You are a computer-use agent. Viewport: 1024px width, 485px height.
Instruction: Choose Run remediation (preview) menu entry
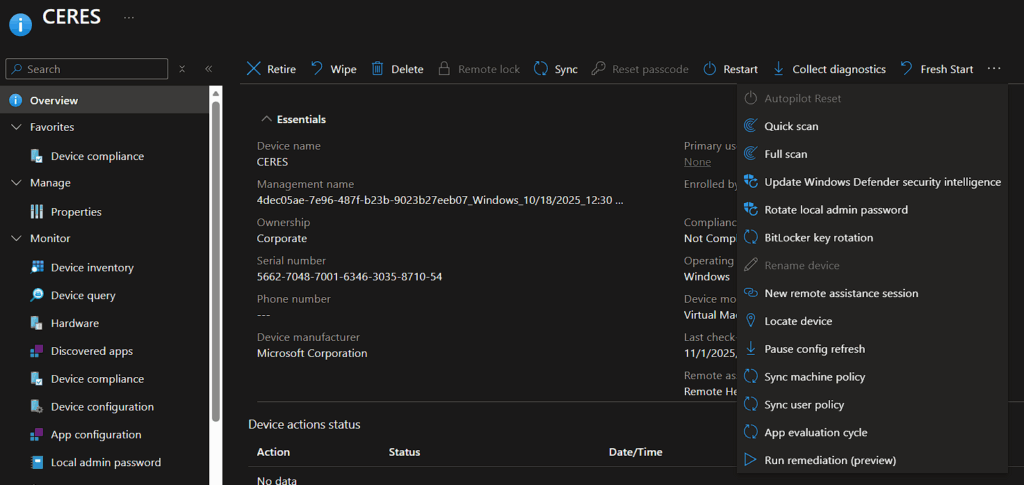click(829, 461)
